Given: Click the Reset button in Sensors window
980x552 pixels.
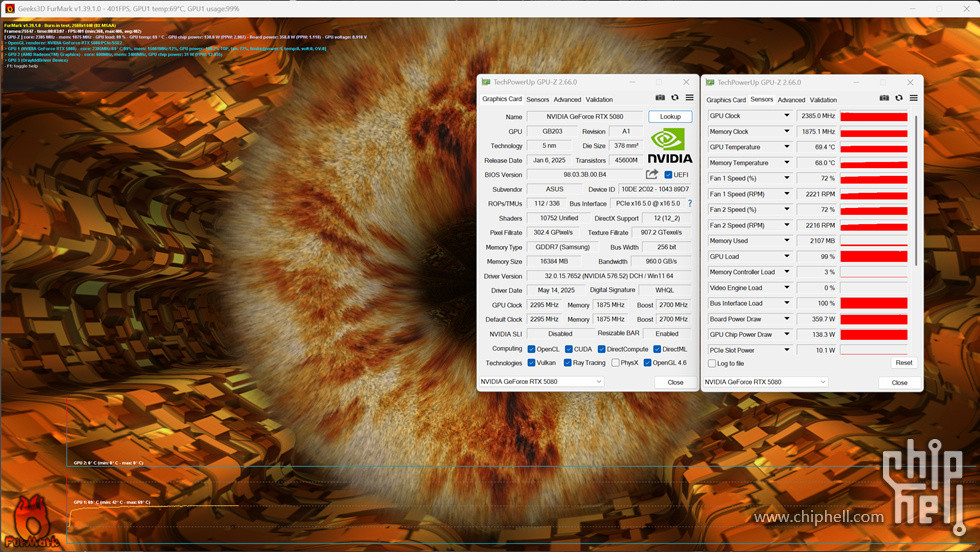Looking at the screenshot, I should tap(904, 363).
